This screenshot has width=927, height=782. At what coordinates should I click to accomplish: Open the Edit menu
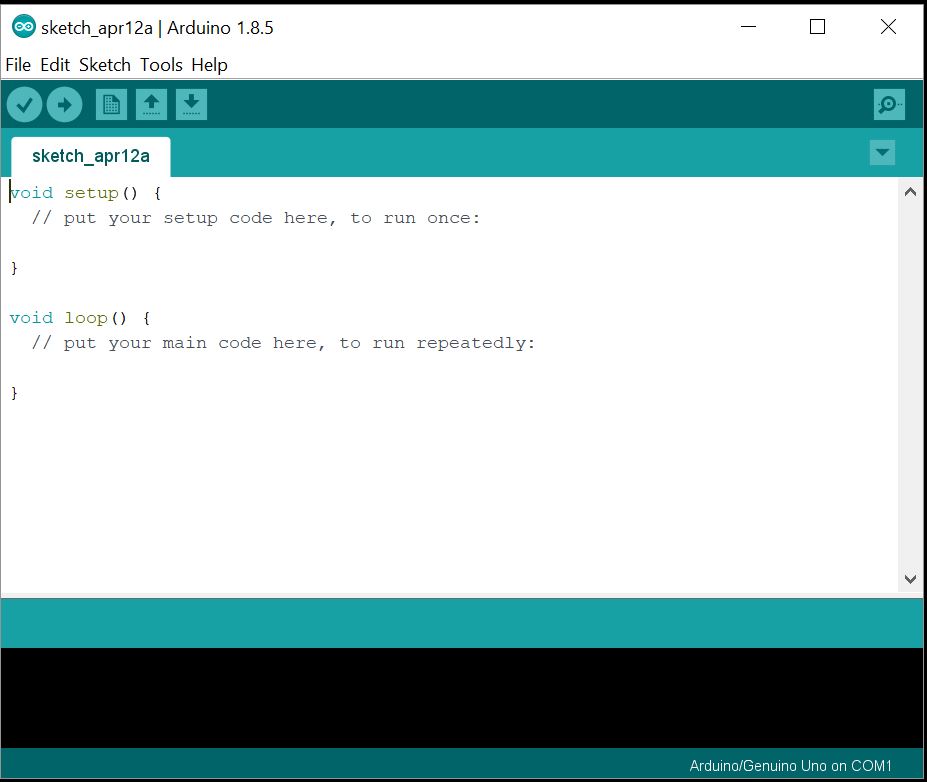(x=55, y=64)
